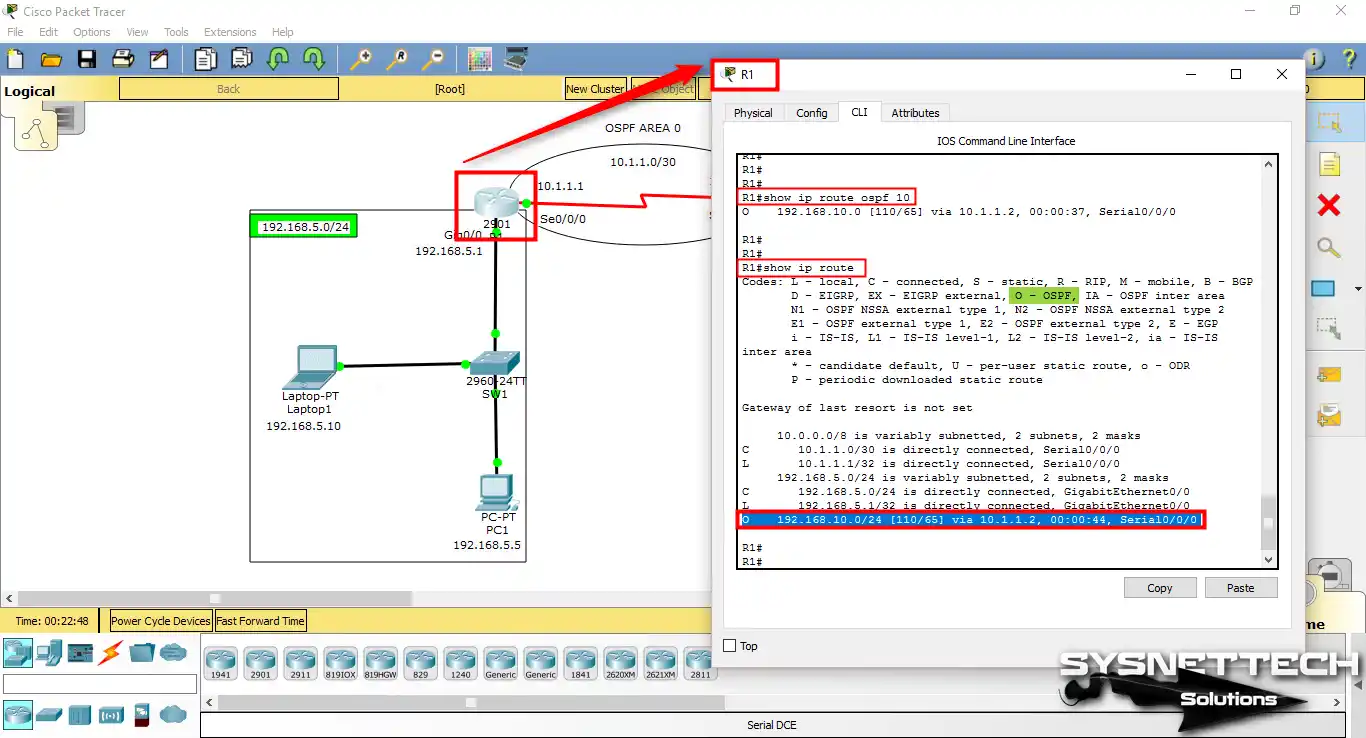Save the project with the floppy disk icon

click(x=87, y=59)
